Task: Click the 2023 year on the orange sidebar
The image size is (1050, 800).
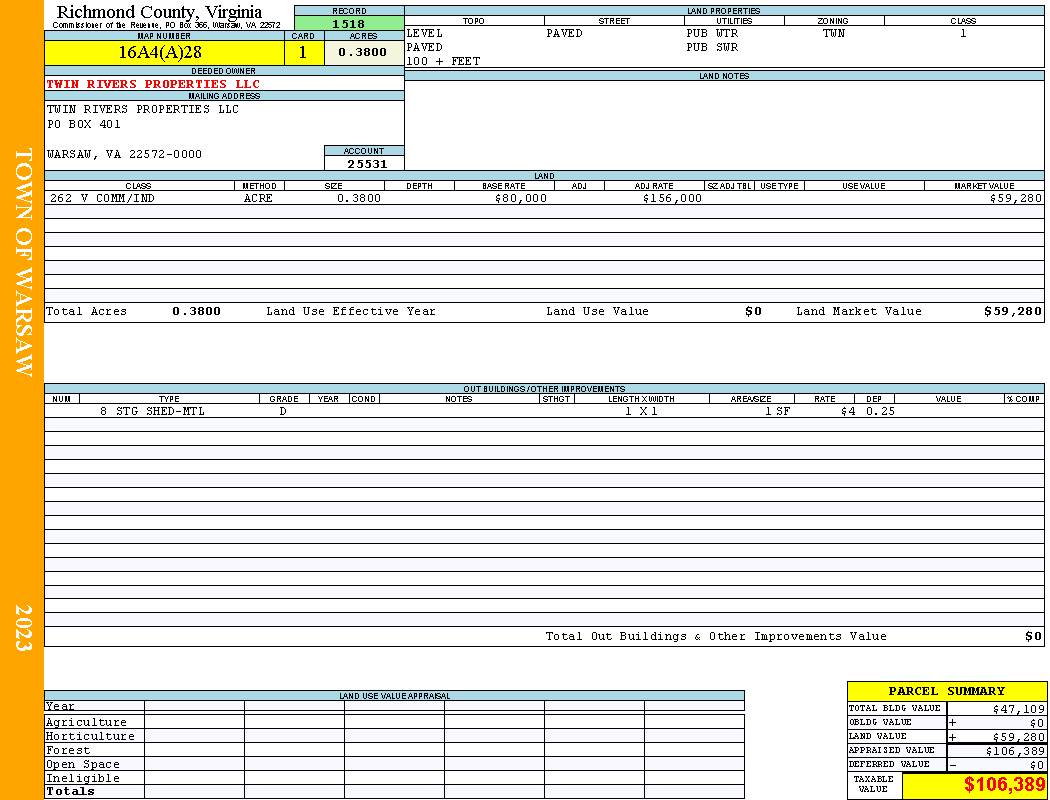Action: click(23, 628)
